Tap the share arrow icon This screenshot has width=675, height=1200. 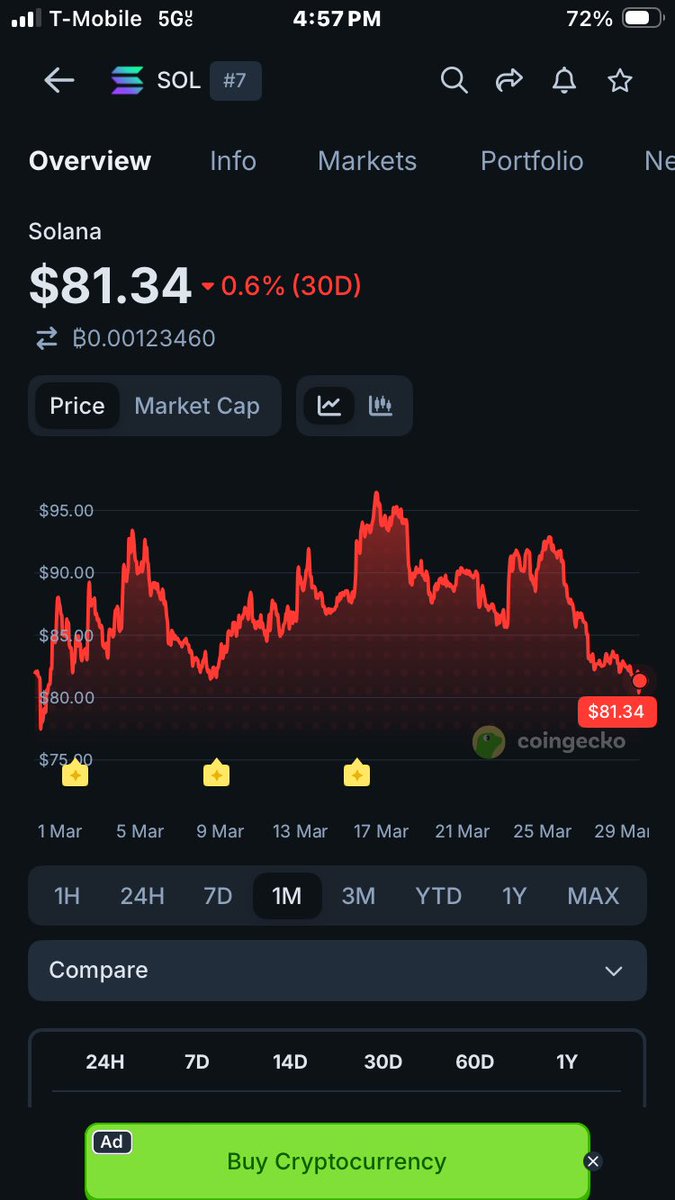[510, 81]
